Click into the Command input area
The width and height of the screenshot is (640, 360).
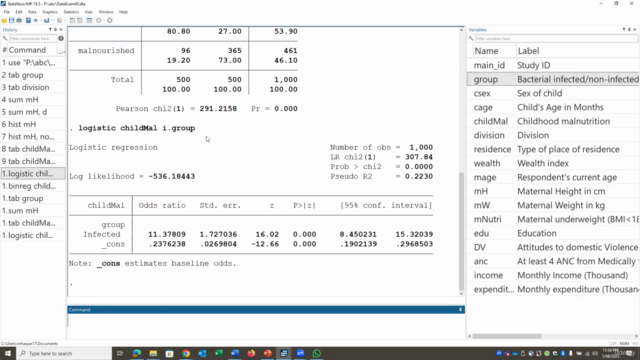(x=266, y=325)
